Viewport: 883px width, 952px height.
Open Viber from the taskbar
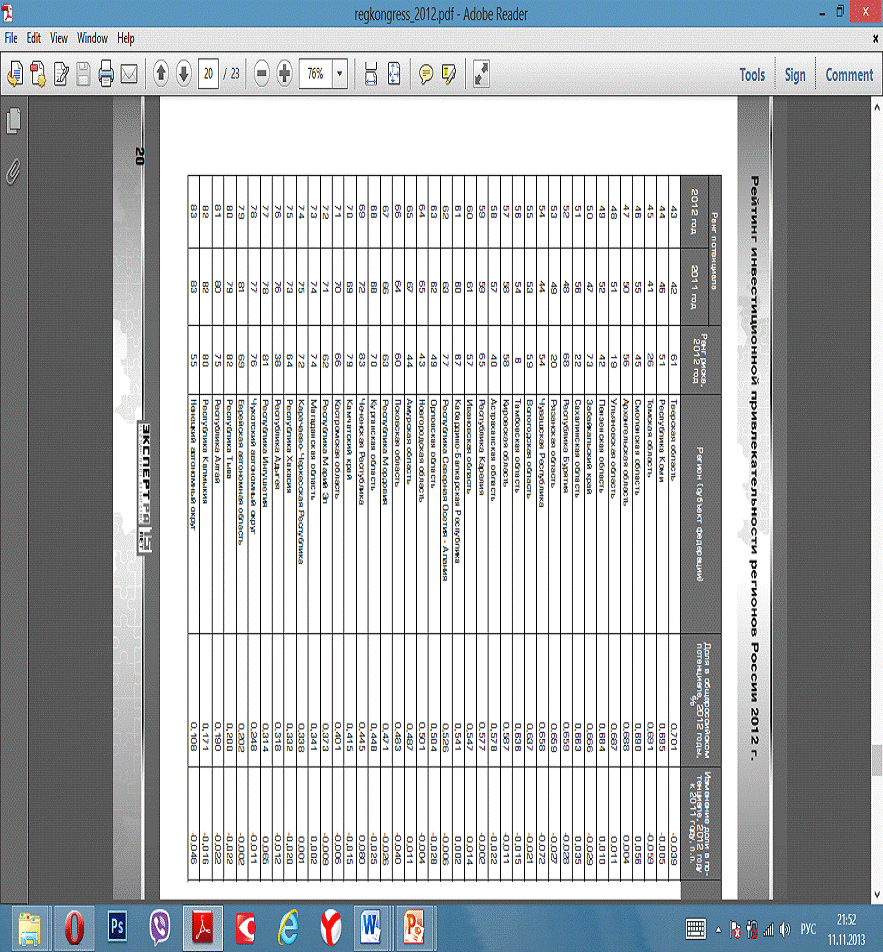(160, 928)
